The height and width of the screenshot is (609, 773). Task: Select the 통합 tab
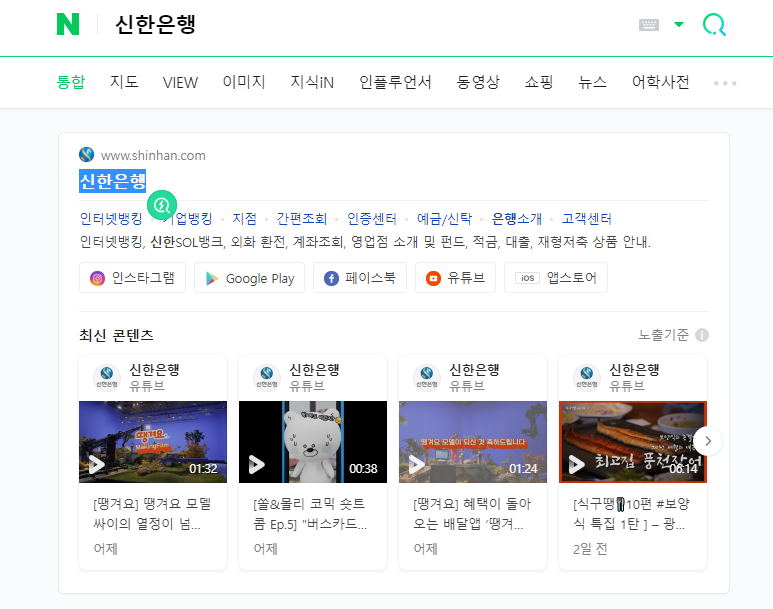(x=71, y=82)
